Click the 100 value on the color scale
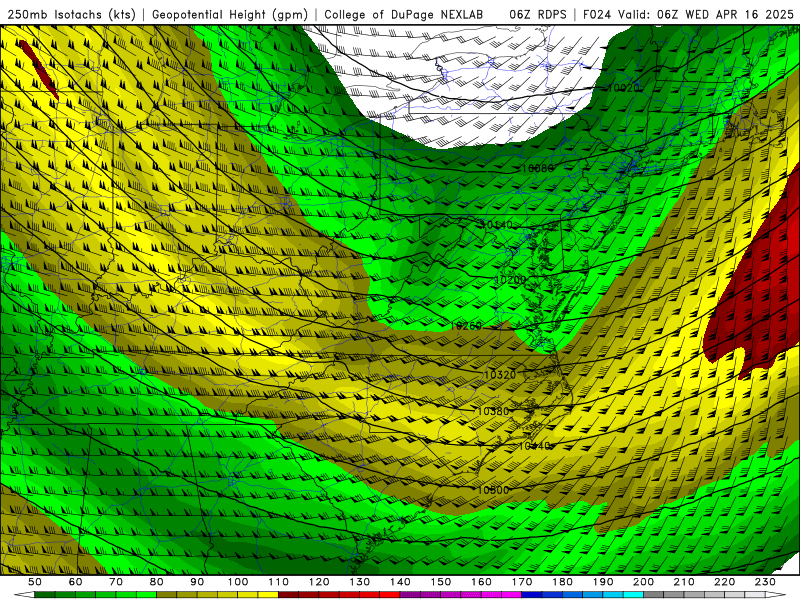The image size is (800, 600). [x=238, y=582]
